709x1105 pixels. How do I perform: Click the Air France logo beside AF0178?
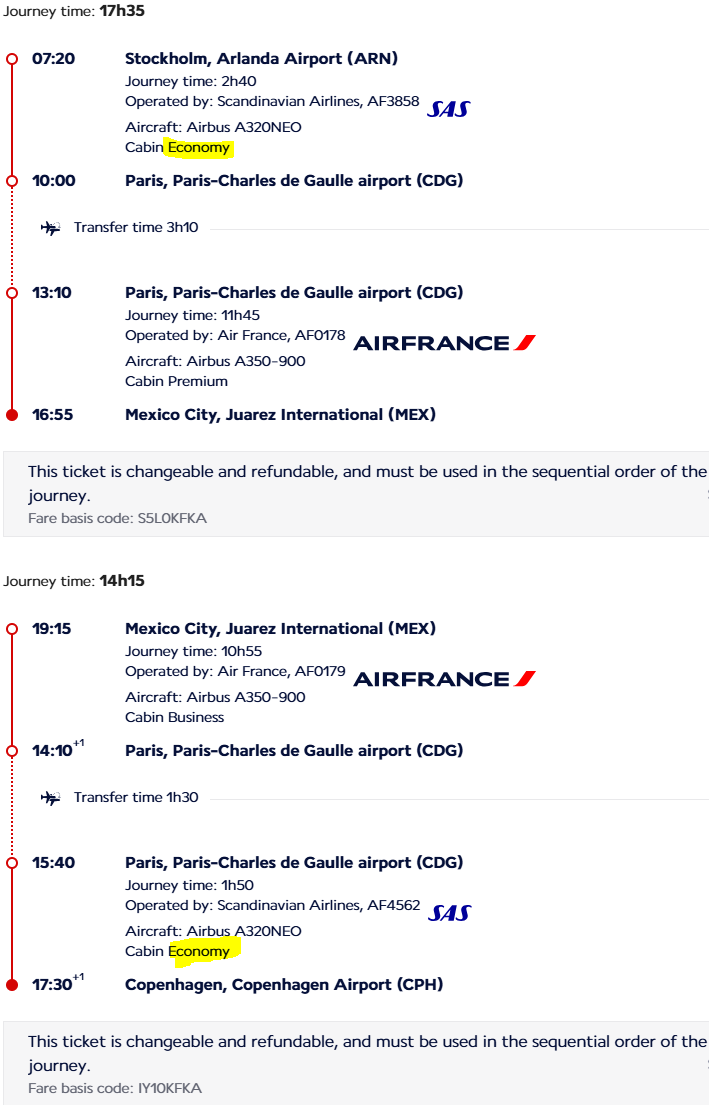point(444,343)
